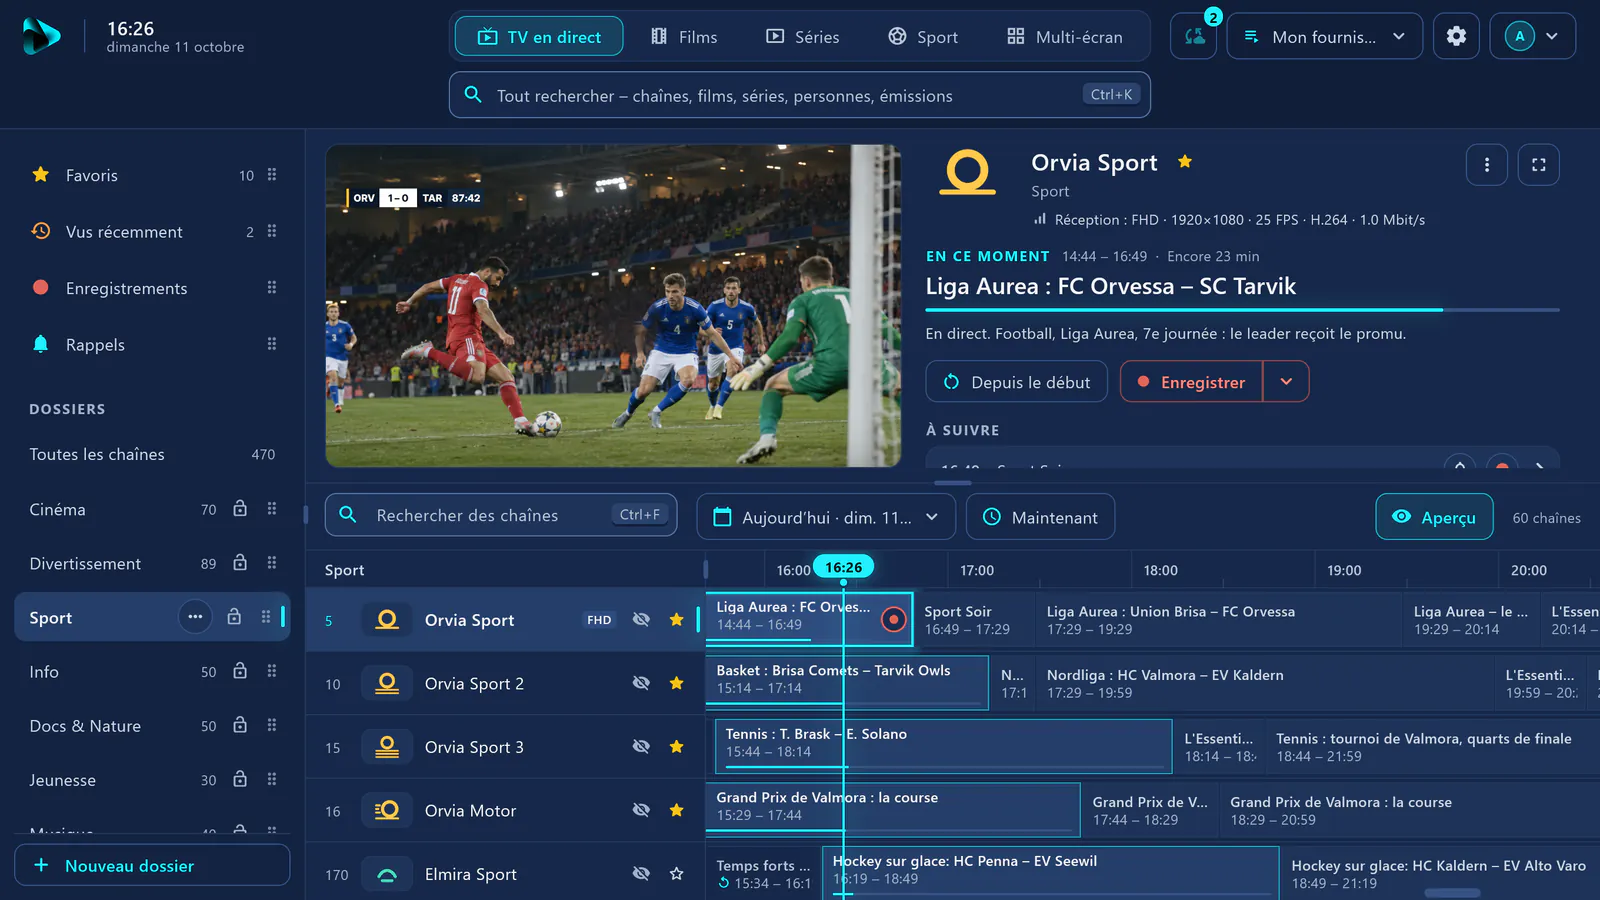
Task: Open the account avatar dropdown
Action: [1532, 36]
